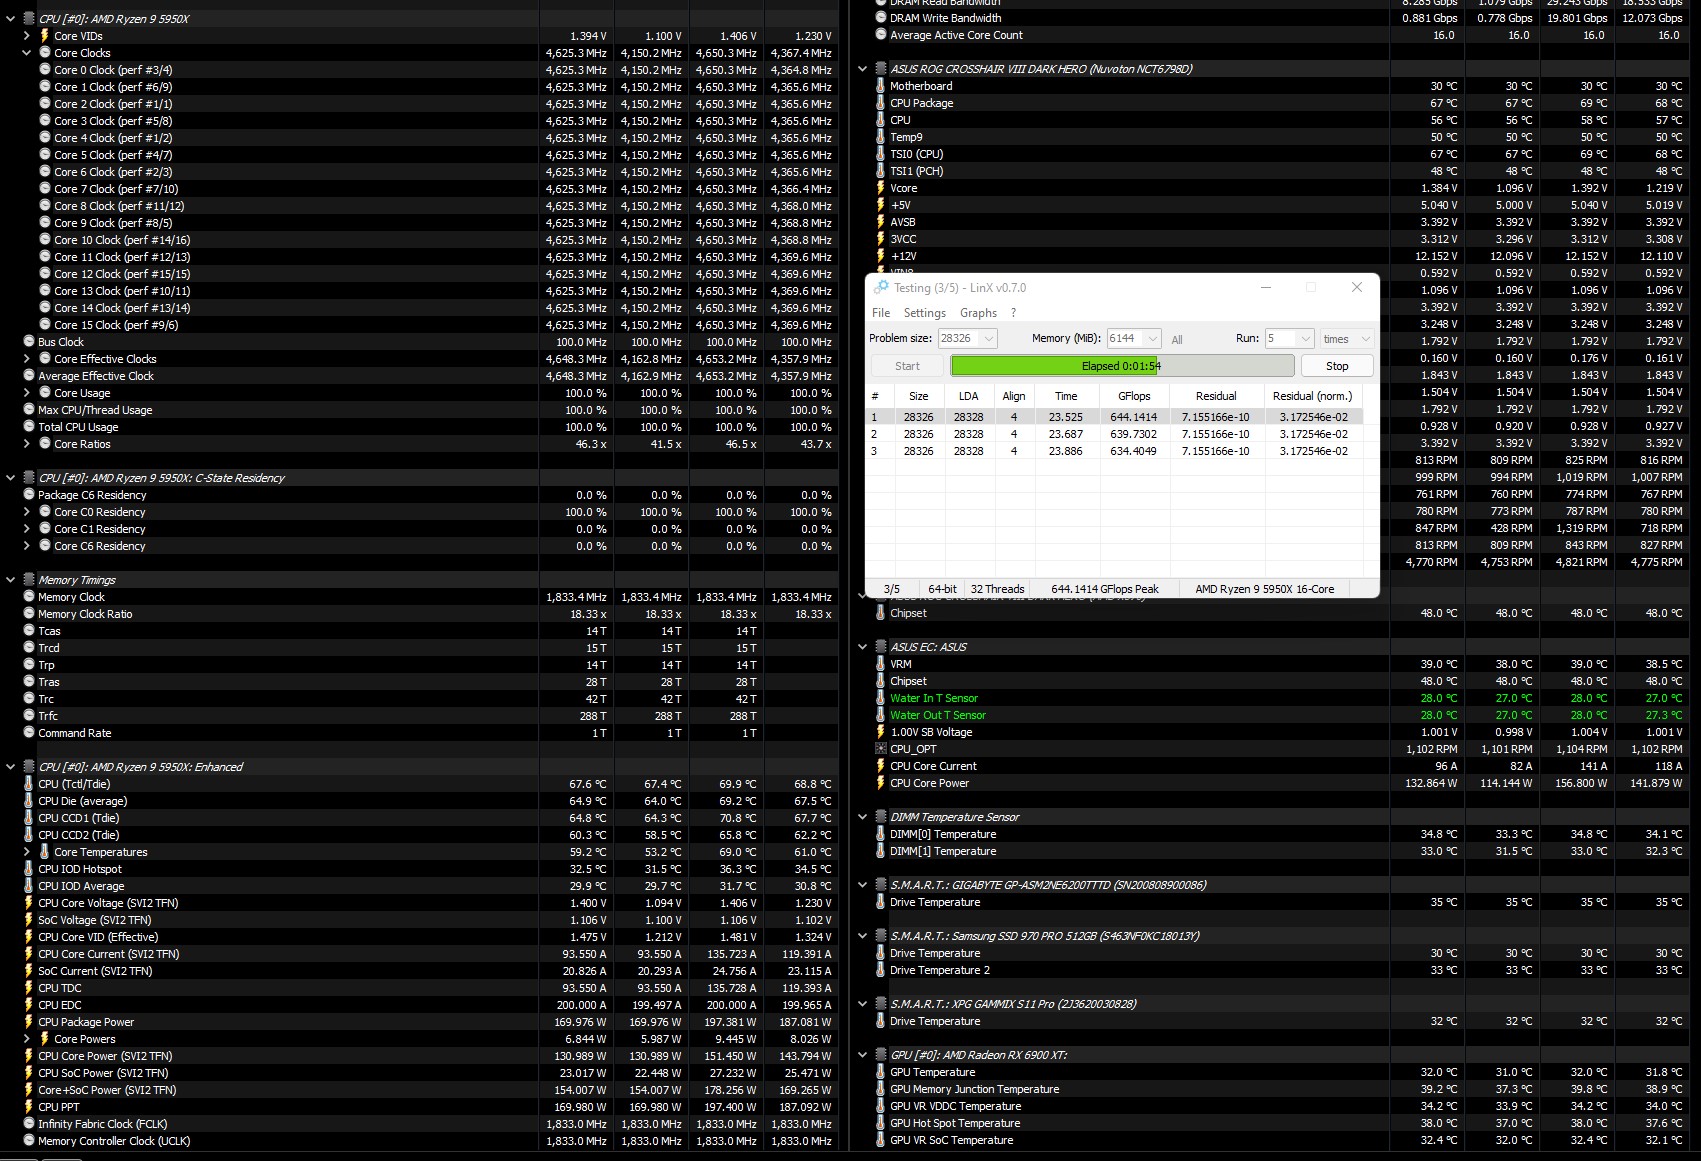The image size is (1701, 1161).
Task: Click the CPU PPT lightning icon
Action: 29,1107
